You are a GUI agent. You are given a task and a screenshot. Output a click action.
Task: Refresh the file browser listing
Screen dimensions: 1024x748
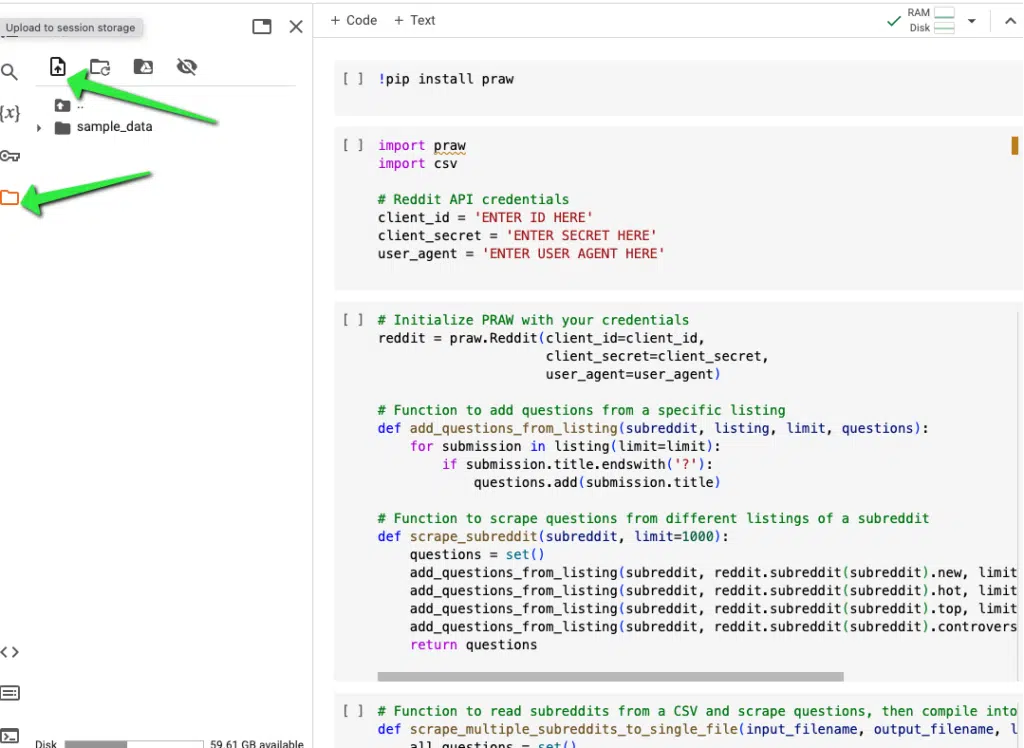coord(100,67)
